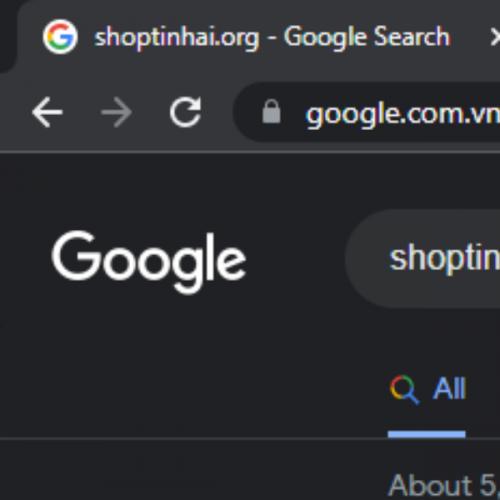Viewport: 500px width, 500px height.
Task: Click the empty area between the logo and search box
Action: click(296, 259)
